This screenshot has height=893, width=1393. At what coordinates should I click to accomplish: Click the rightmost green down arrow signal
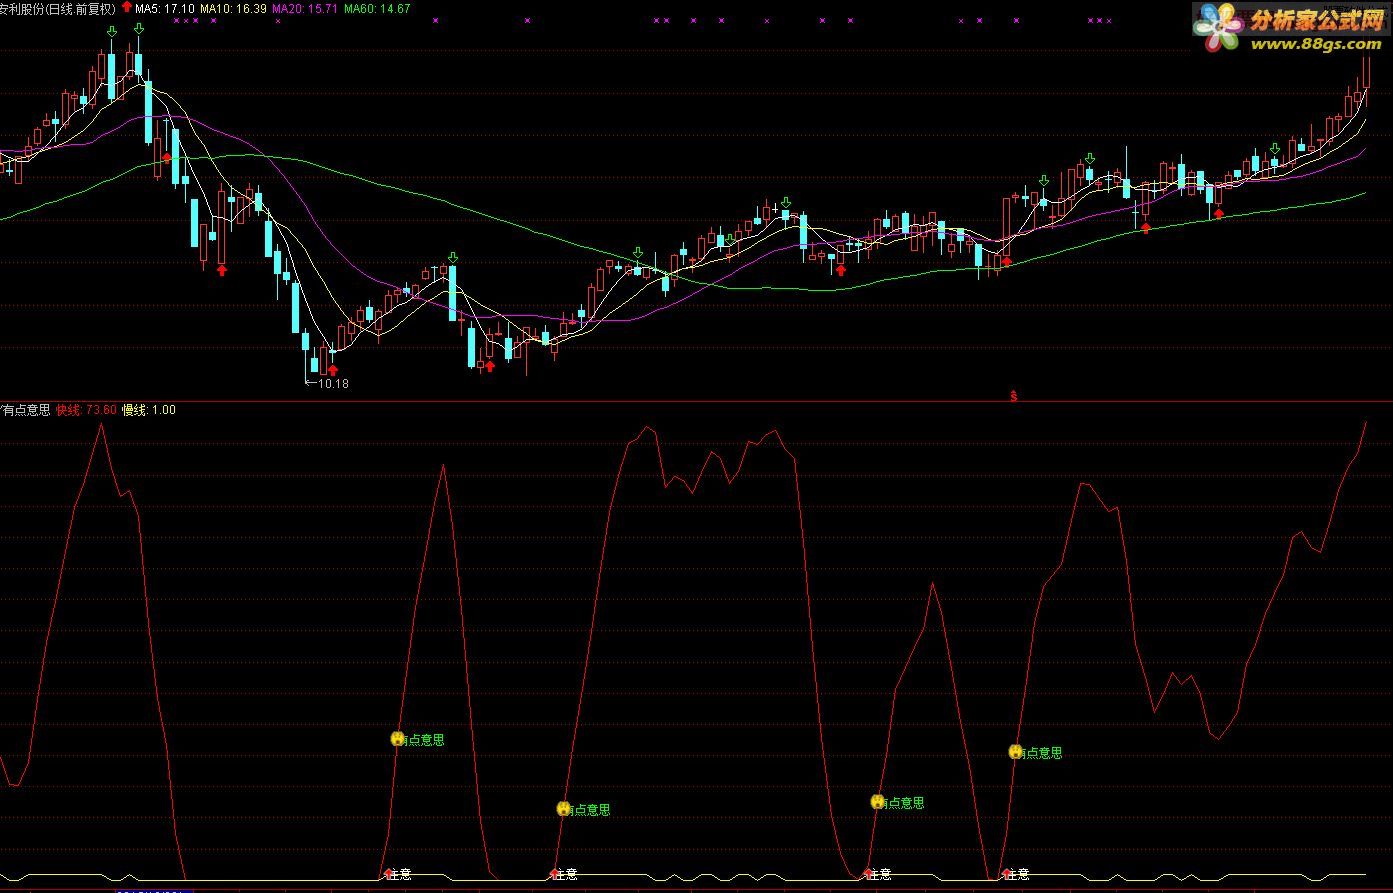tap(1274, 149)
